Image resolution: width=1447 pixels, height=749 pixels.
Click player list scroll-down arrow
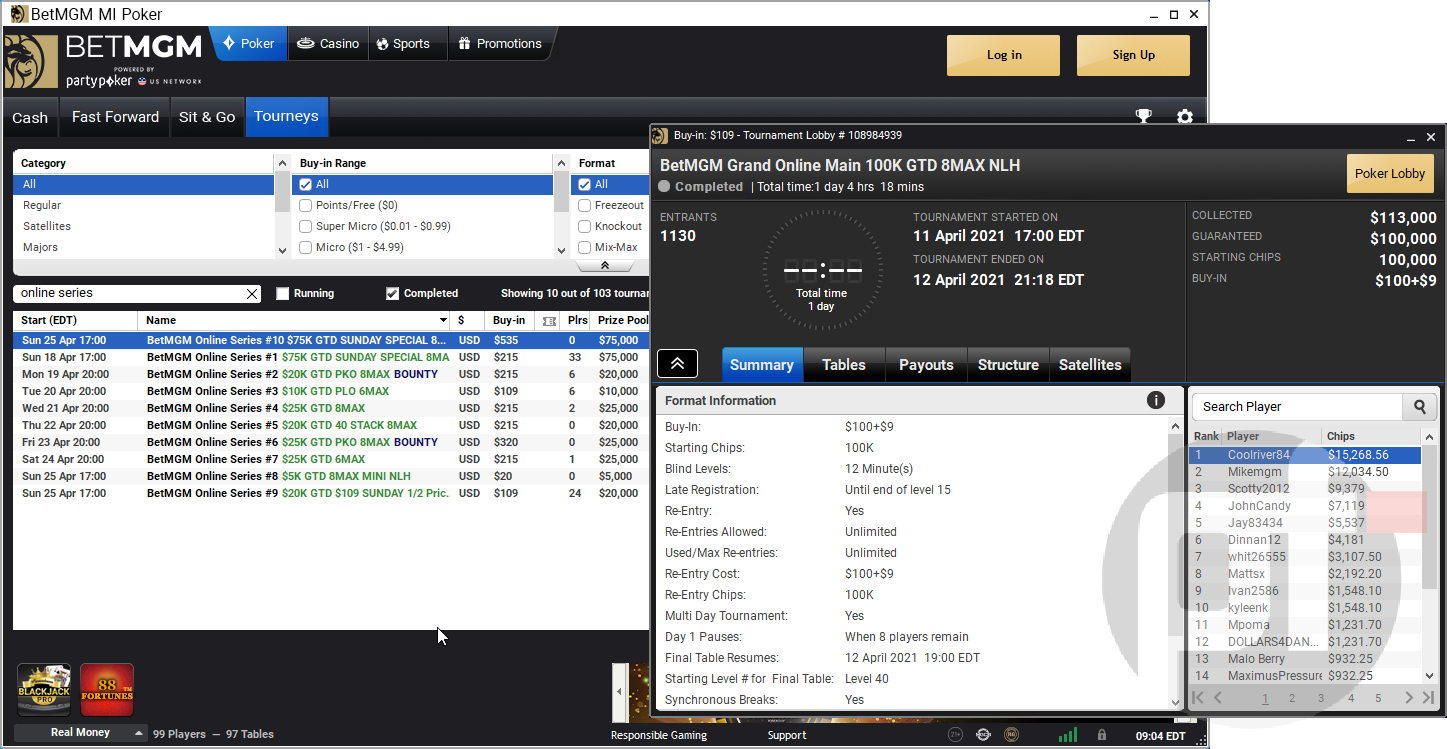[1430, 676]
